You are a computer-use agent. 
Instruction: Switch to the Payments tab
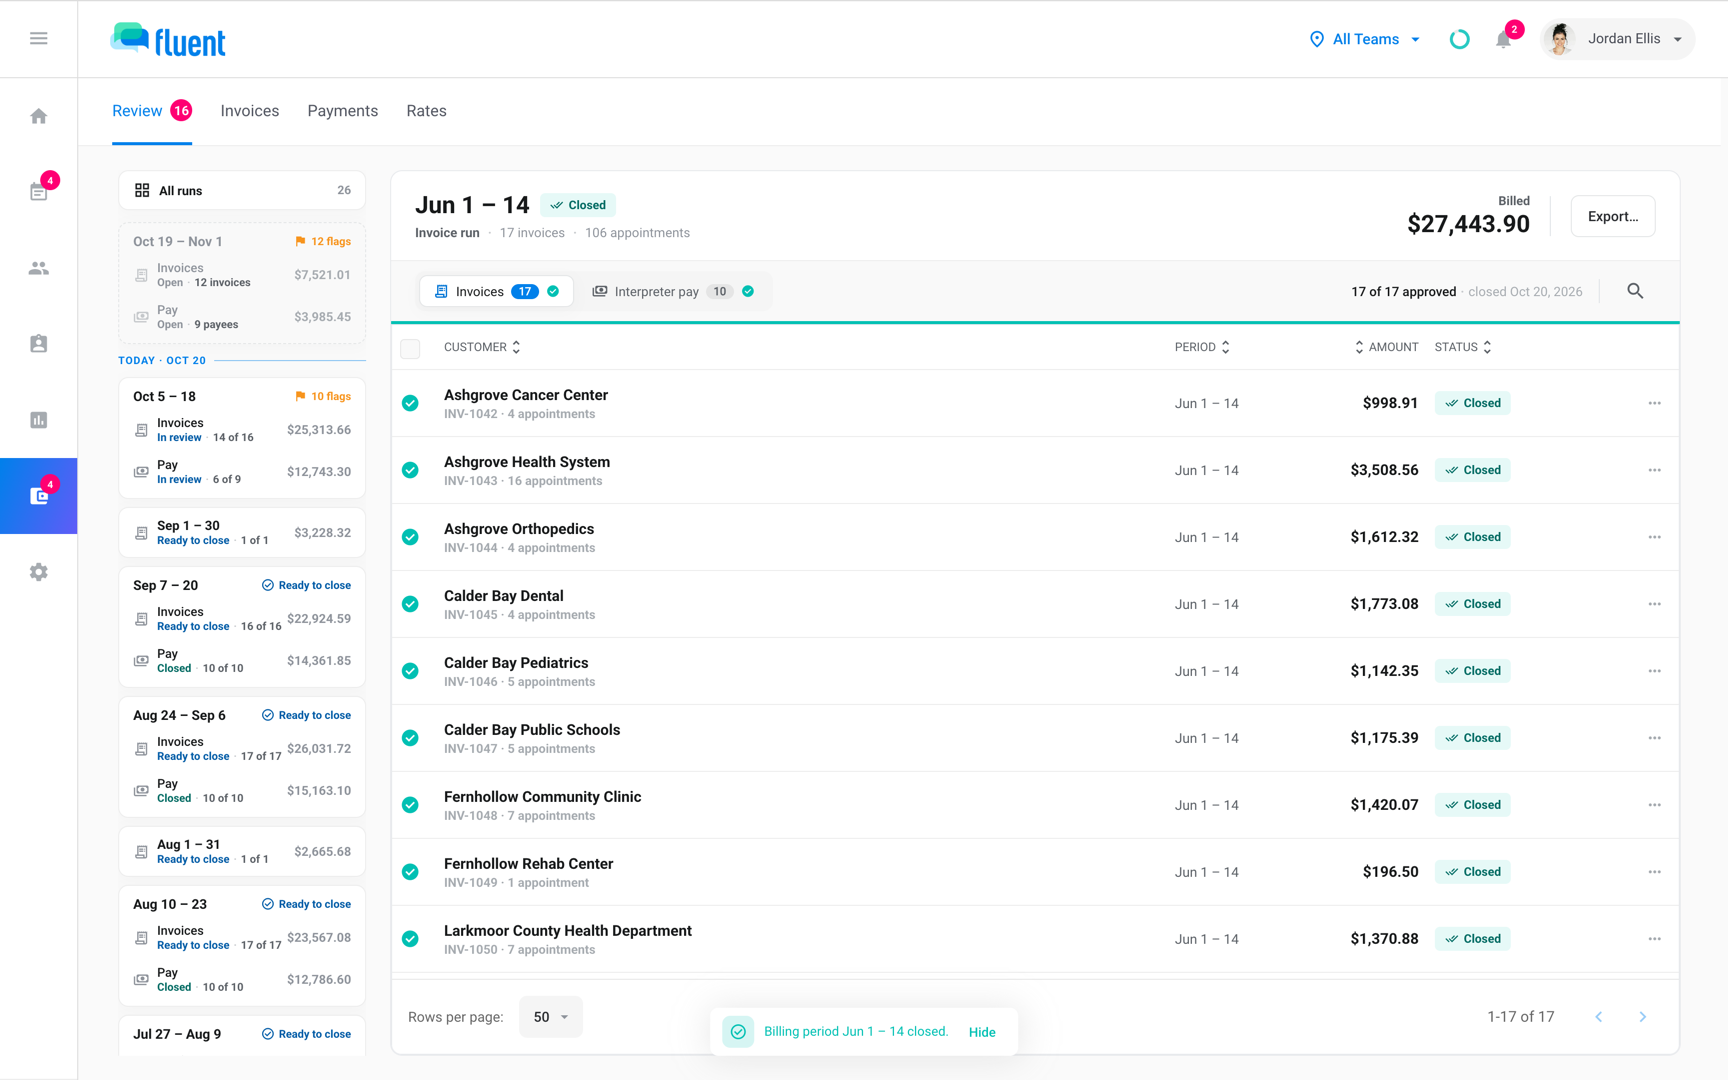(342, 111)
